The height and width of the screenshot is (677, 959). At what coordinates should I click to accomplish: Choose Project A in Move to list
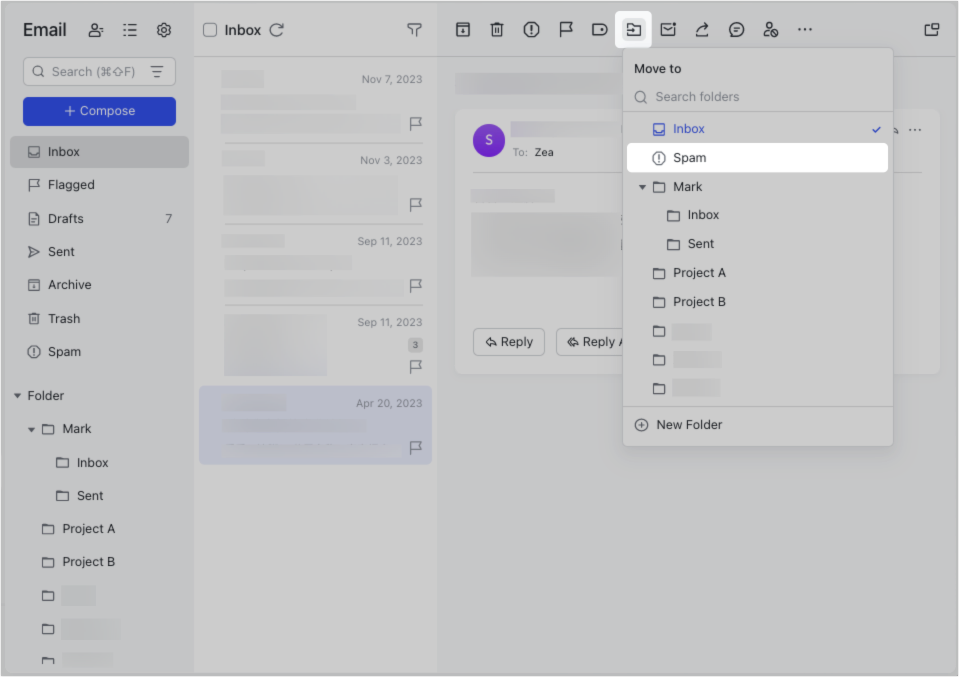click(699, 273)
